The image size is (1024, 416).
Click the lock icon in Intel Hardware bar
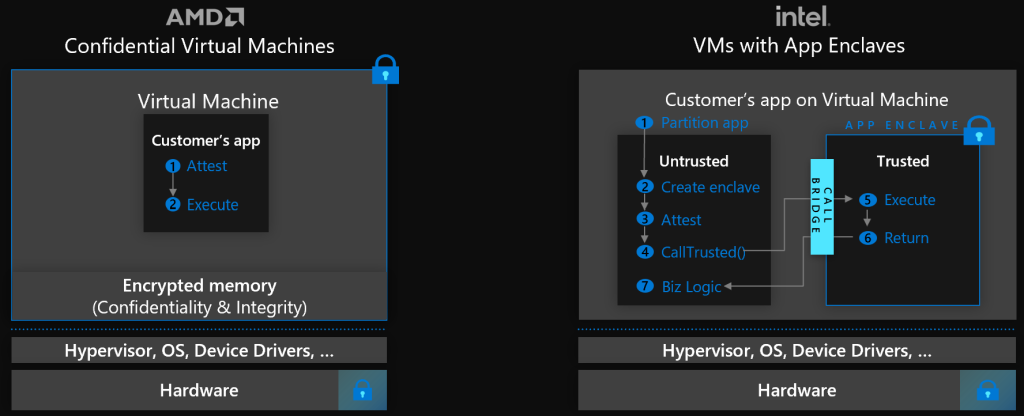click(x=986, y=391)
